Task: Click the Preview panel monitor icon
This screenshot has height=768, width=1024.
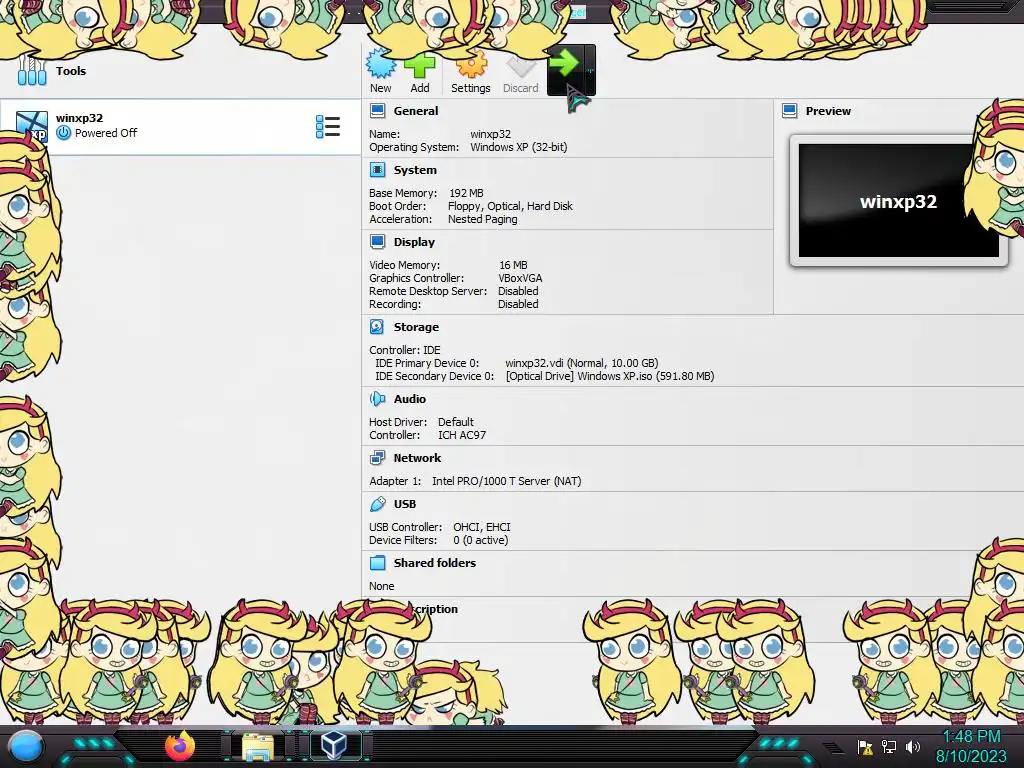Action: [x=790, y=110]
